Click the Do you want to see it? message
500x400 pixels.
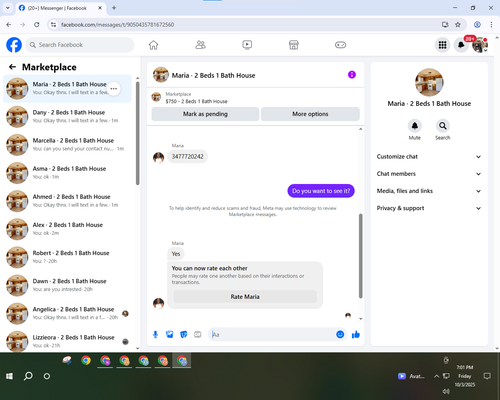[x=321, y=191]
